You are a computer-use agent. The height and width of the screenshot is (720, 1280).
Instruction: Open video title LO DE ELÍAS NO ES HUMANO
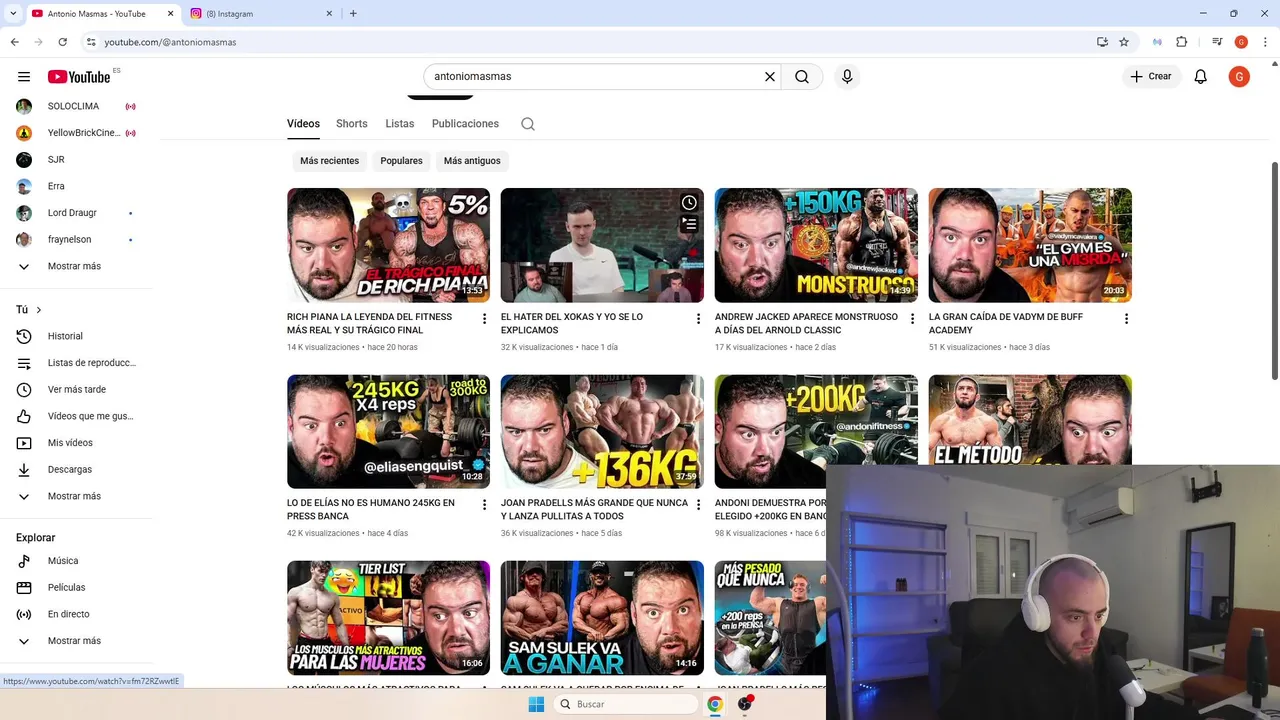point(371,510)
